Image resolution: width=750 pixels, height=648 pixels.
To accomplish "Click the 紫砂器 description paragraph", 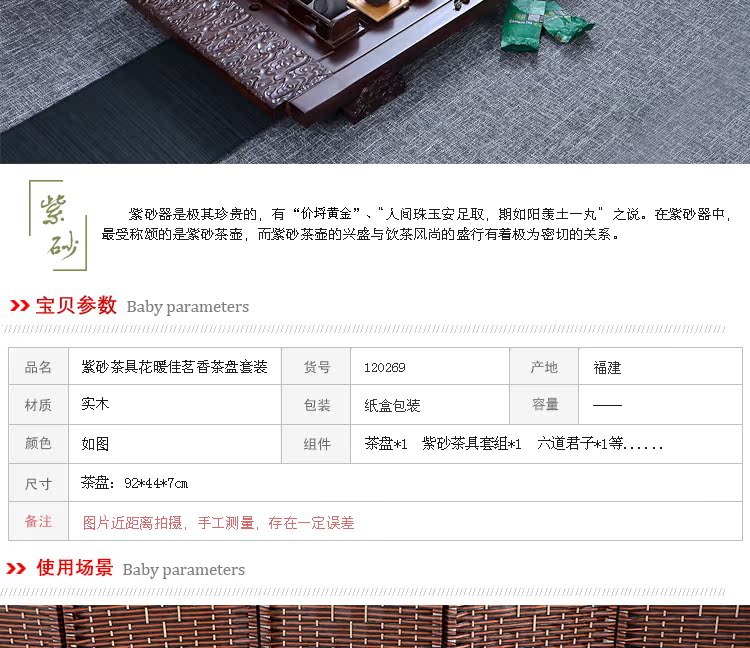I will 416,224.
